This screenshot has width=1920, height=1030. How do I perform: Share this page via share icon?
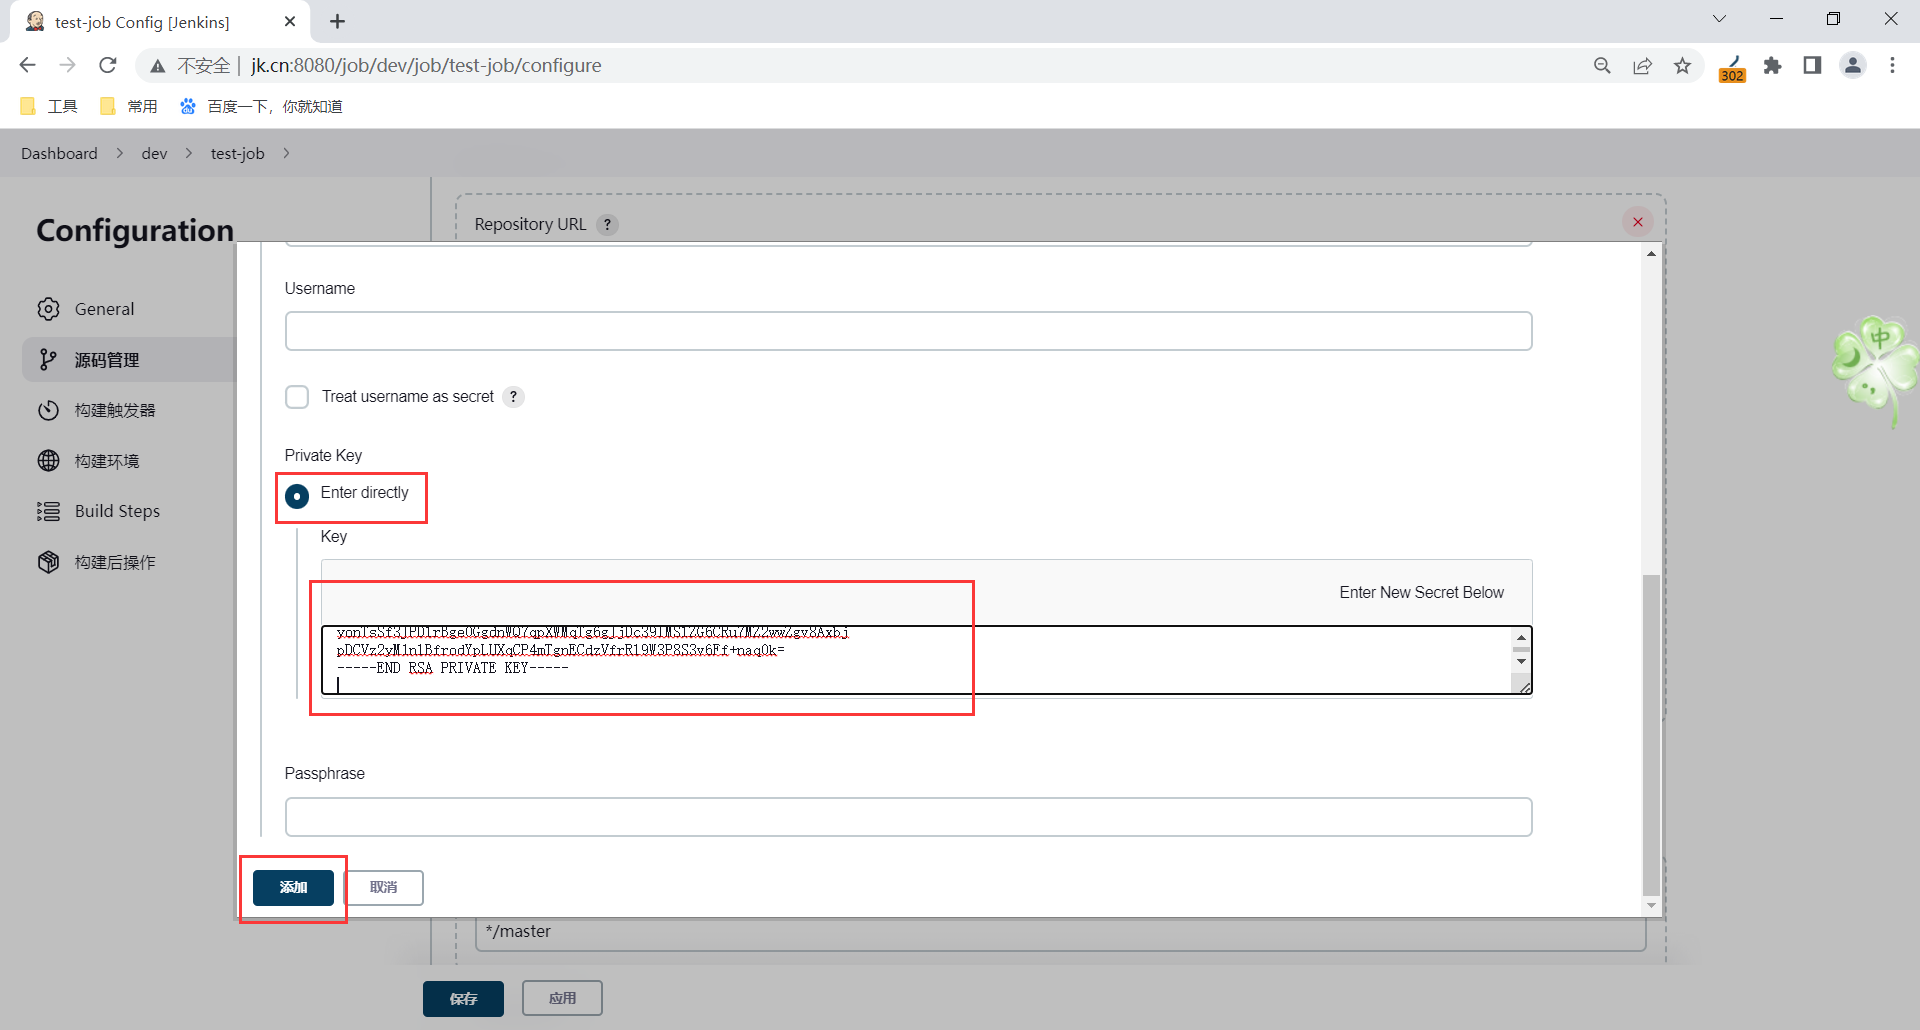1642,65
